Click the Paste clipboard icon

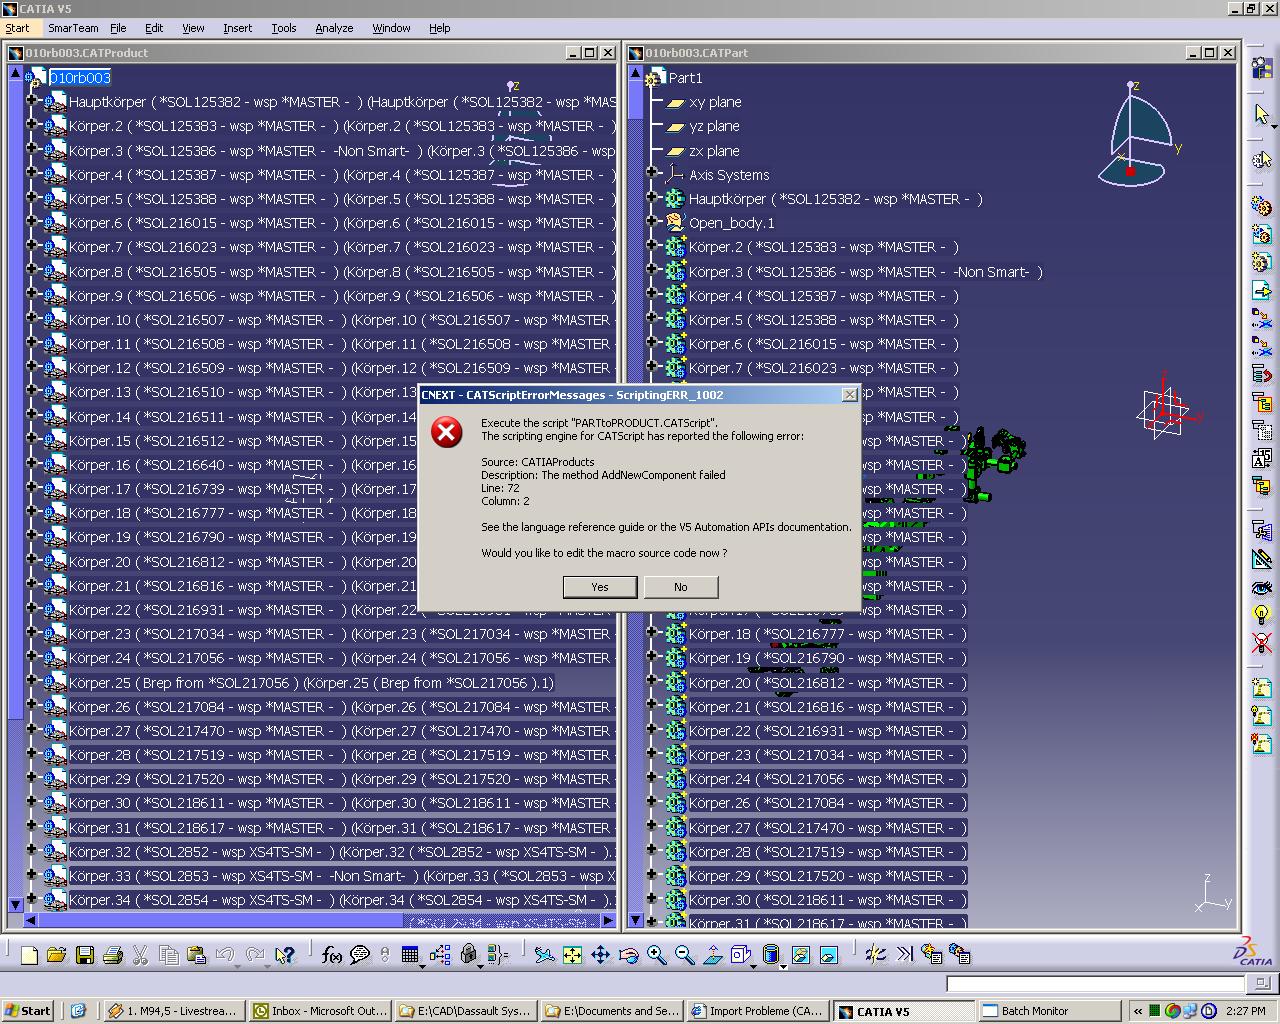(x=196, y=955)
